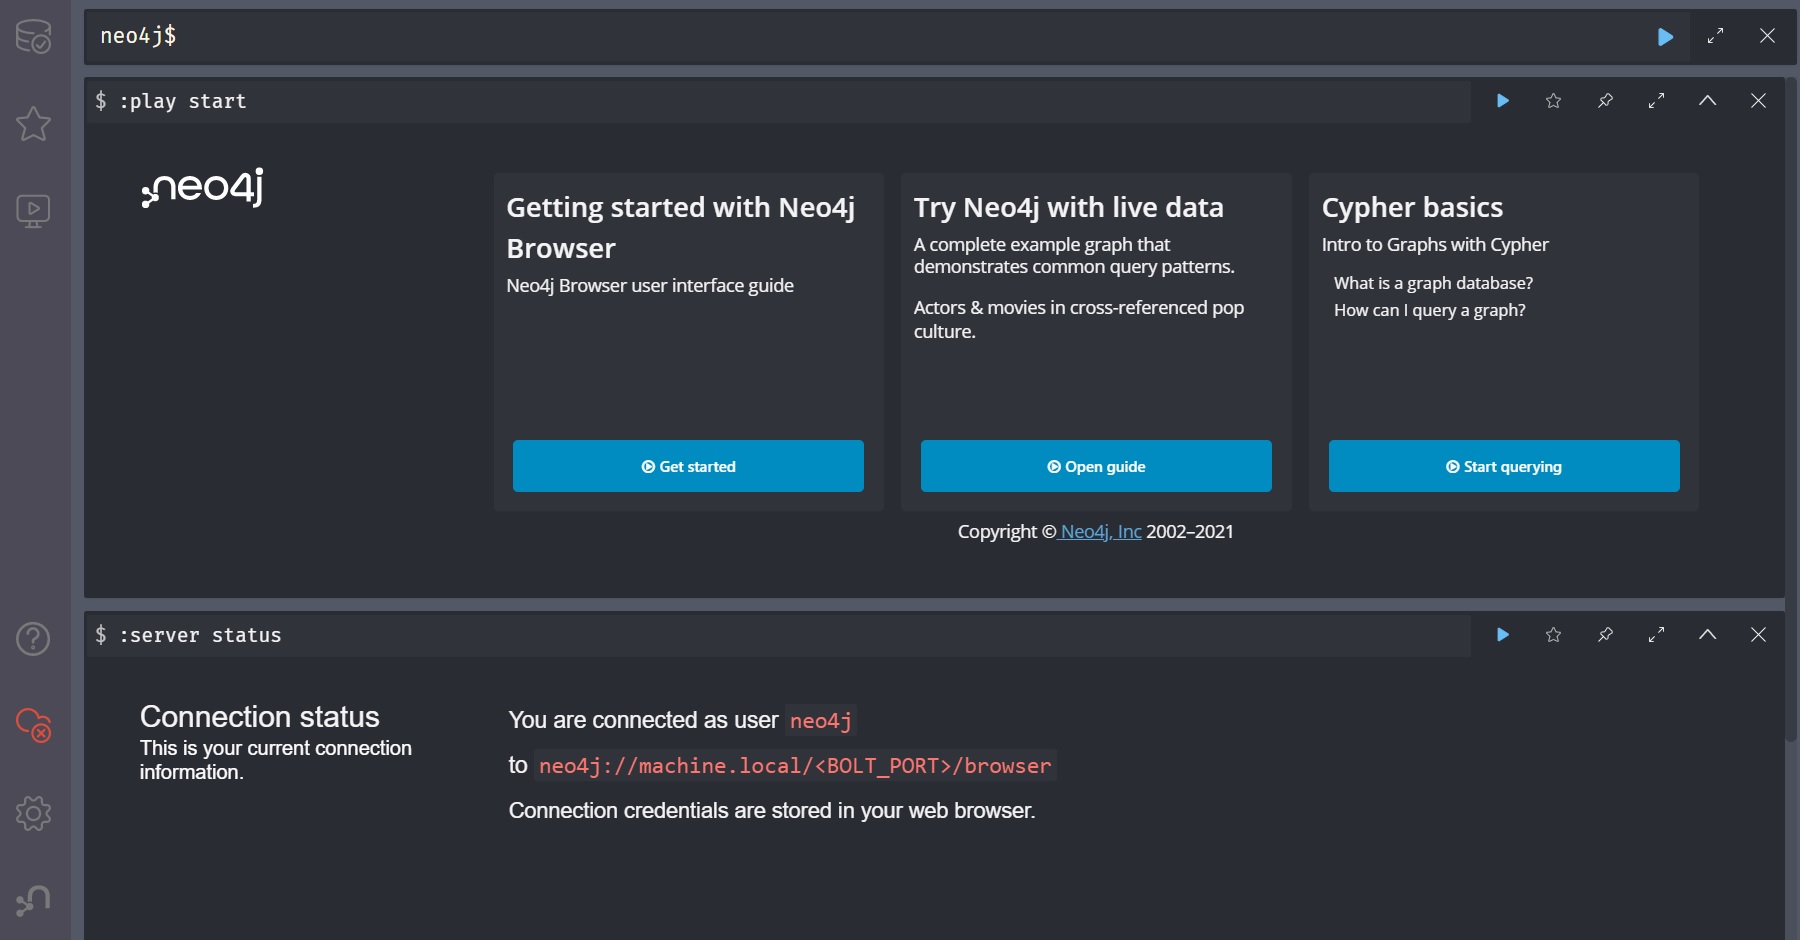Fullscreen the :server status frame
Screen dimensions: 1800x940
pos(1657,635)
